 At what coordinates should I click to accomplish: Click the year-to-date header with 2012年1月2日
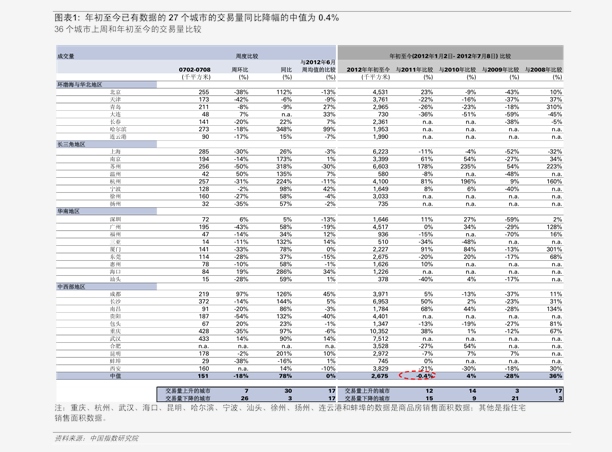click(450, 56)
